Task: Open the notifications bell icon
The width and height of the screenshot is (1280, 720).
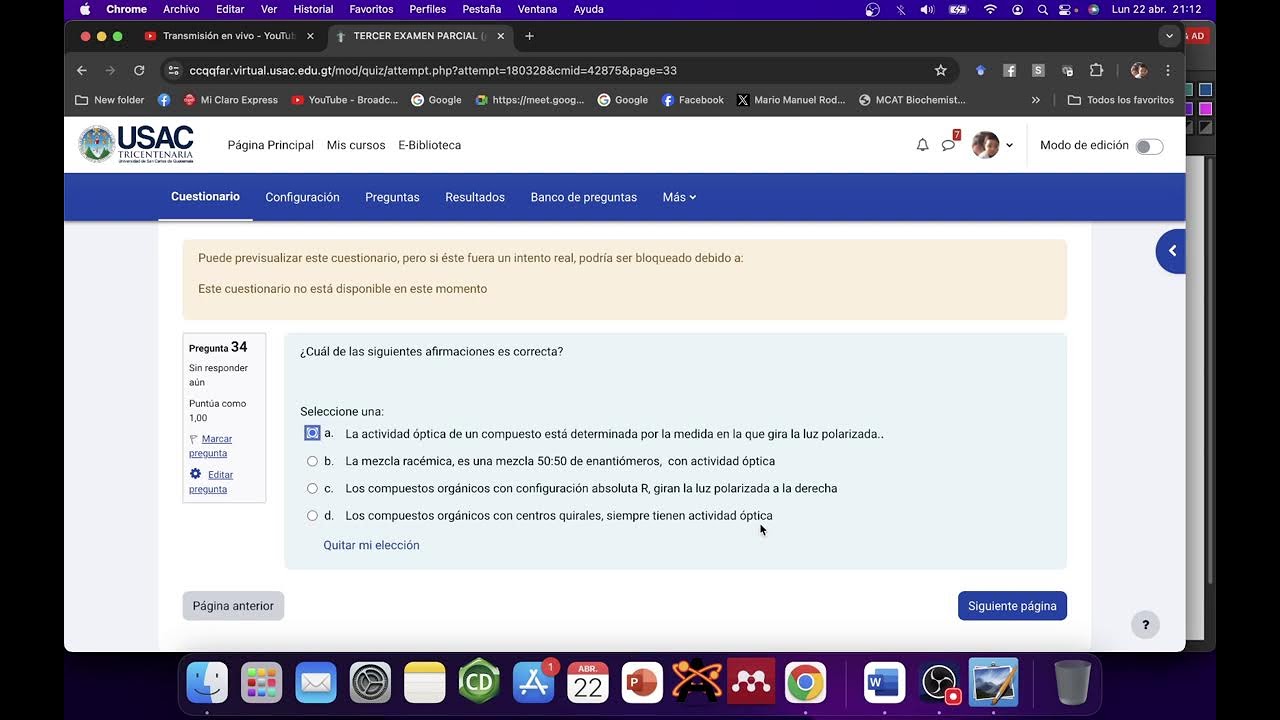Action: coord(922,145)
